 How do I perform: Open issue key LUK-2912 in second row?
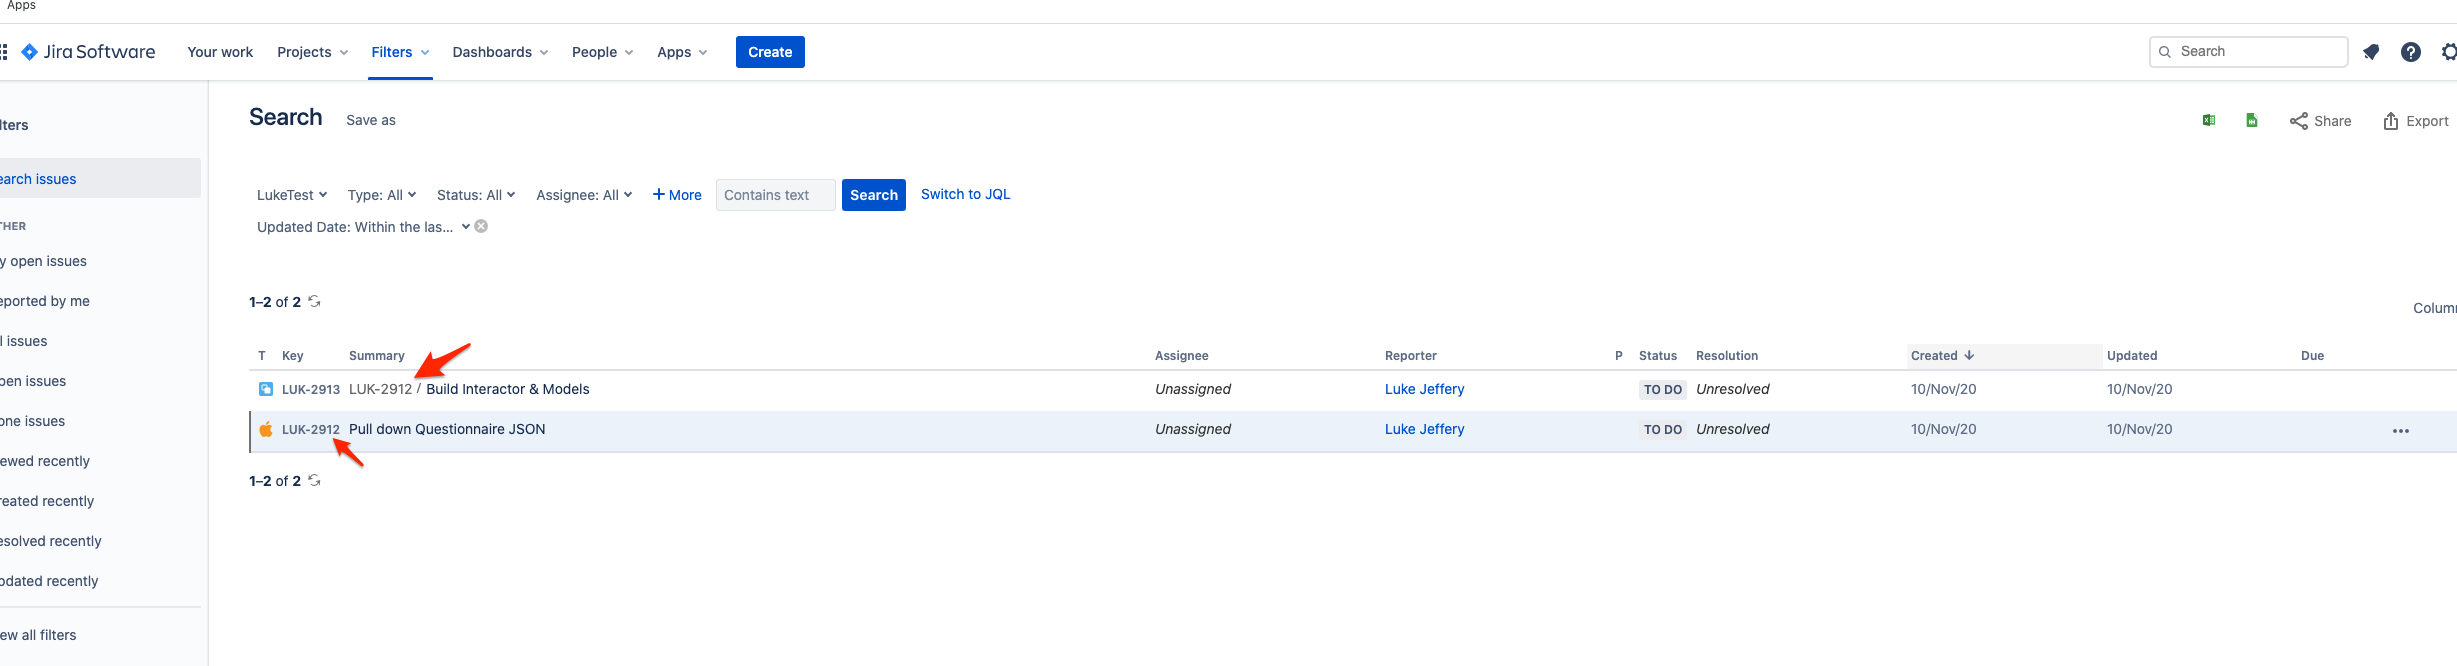pyautogui.click(x=311, y=429)
